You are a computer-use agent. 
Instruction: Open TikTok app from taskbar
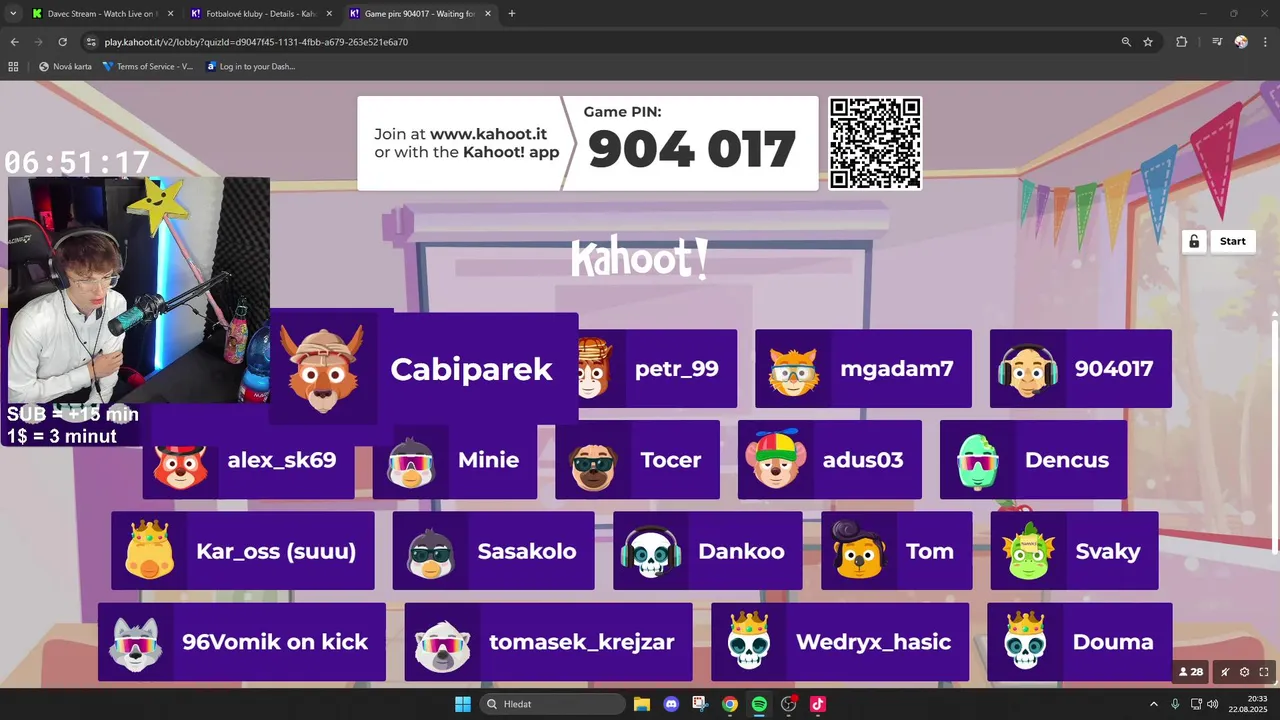pyautogui.click(x=818, y=704)
